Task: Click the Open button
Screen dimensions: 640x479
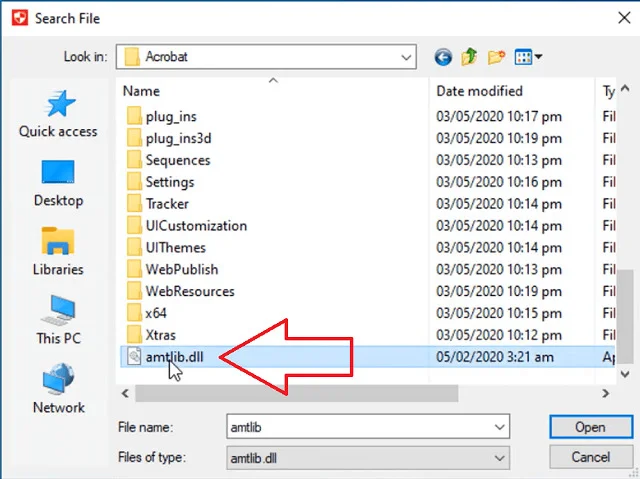Action: [591, 427]
